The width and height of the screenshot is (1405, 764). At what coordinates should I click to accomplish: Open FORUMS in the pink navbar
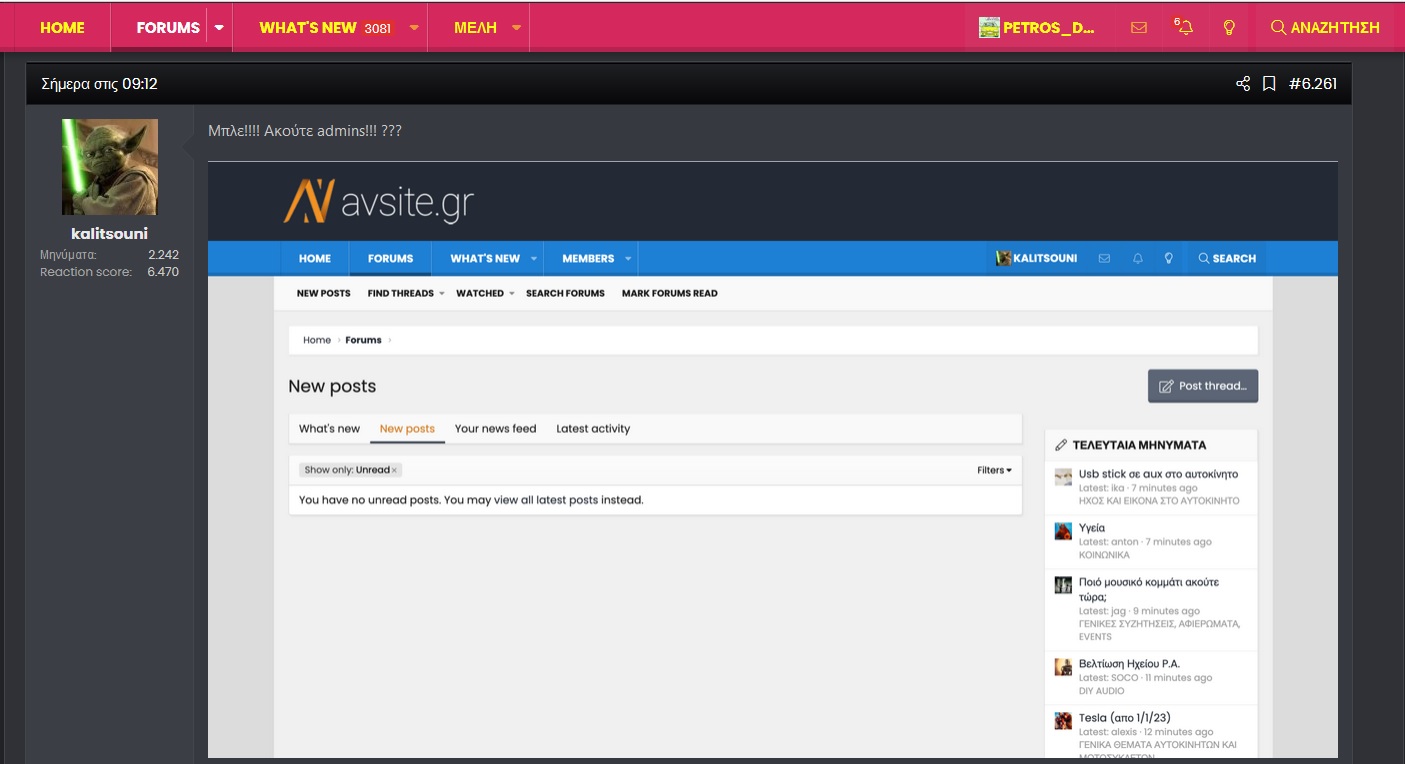point(168,28)
